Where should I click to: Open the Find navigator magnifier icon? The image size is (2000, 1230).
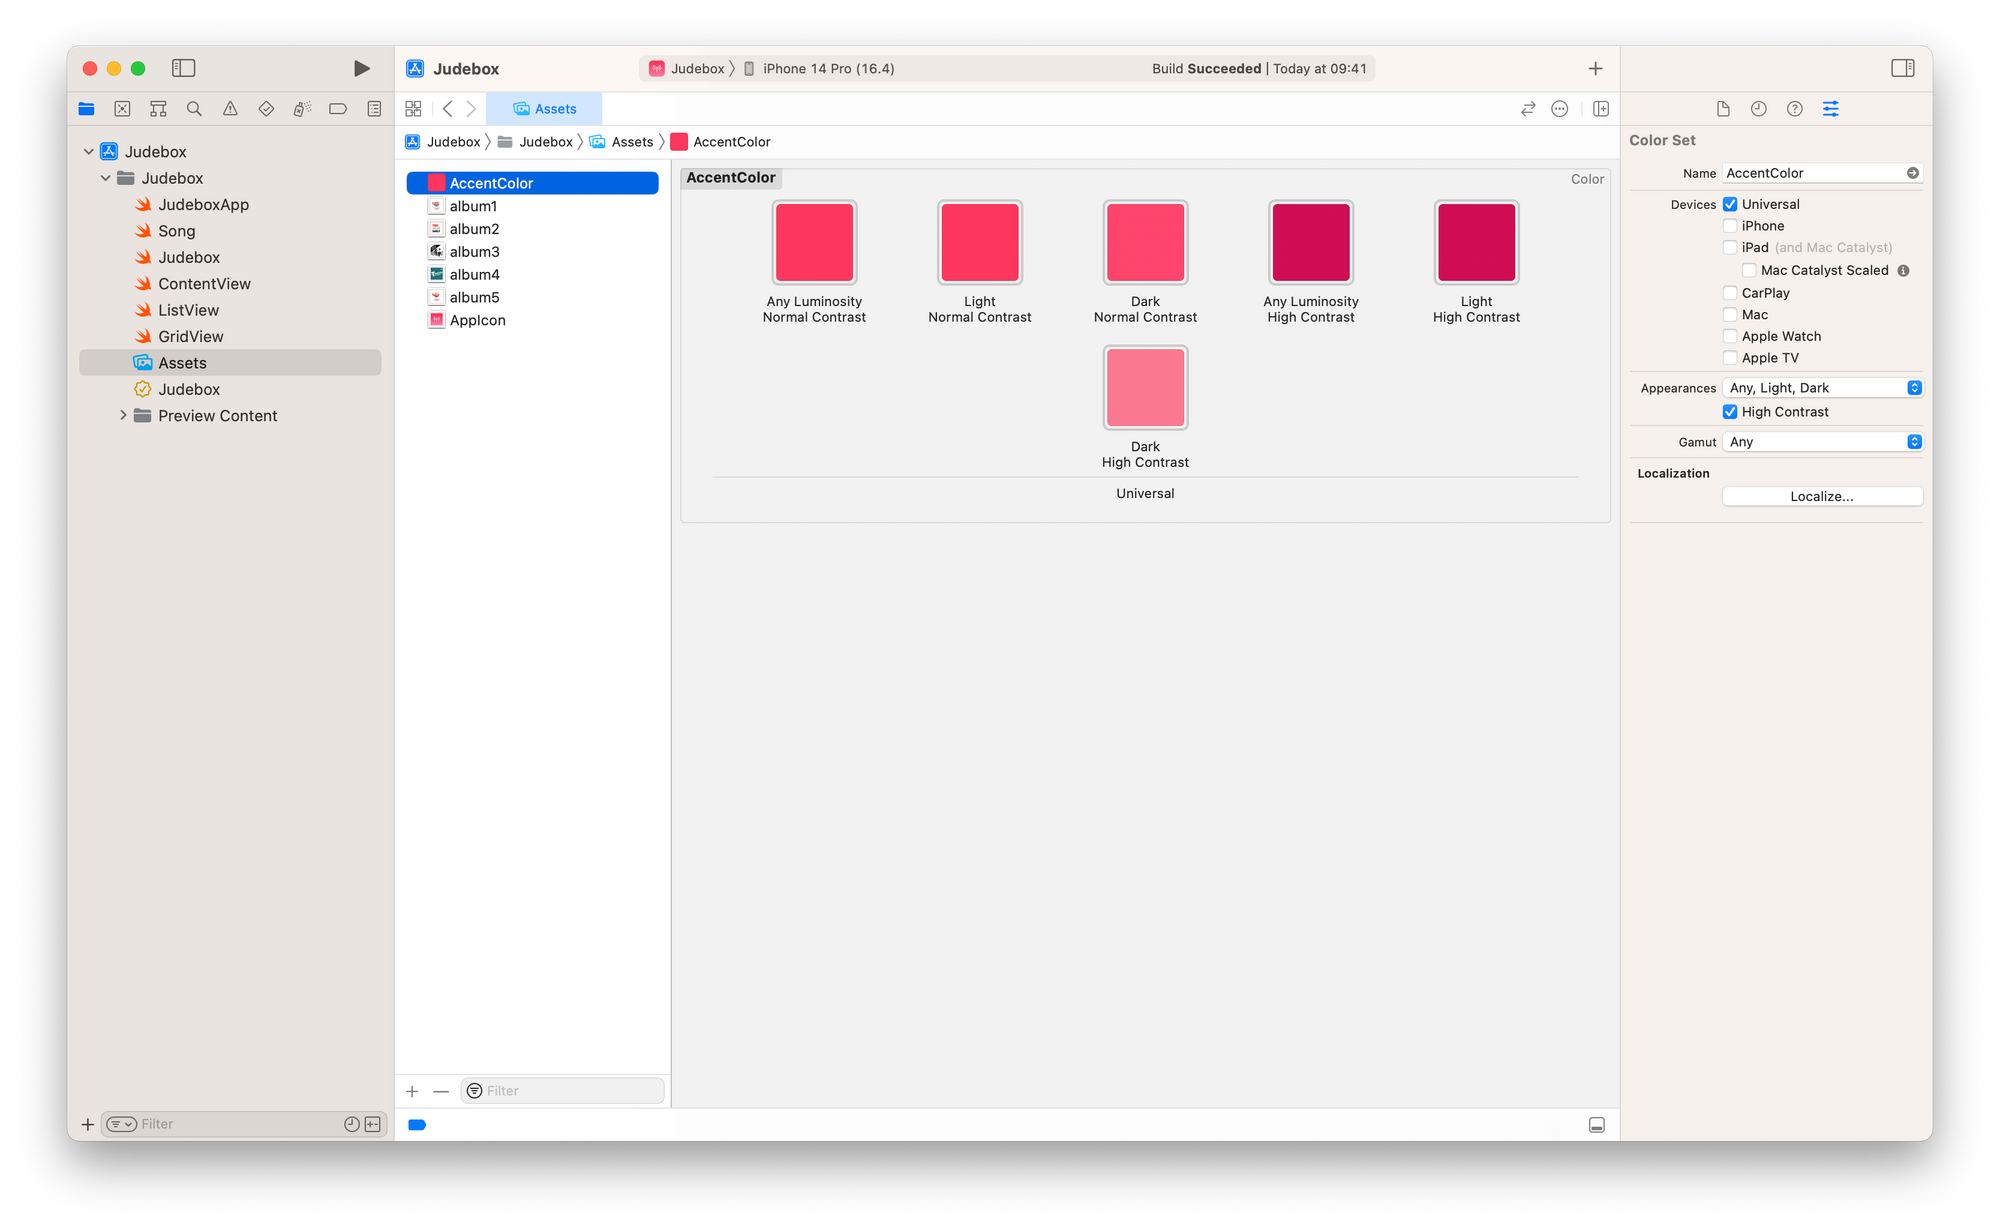(x=194, y=109)
